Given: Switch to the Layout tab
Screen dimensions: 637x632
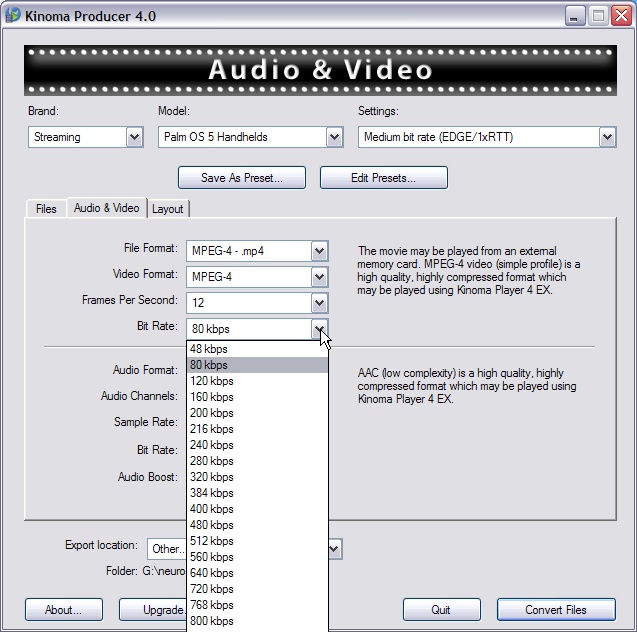Looking at the screenshot, I should click(x=167, y=209).
